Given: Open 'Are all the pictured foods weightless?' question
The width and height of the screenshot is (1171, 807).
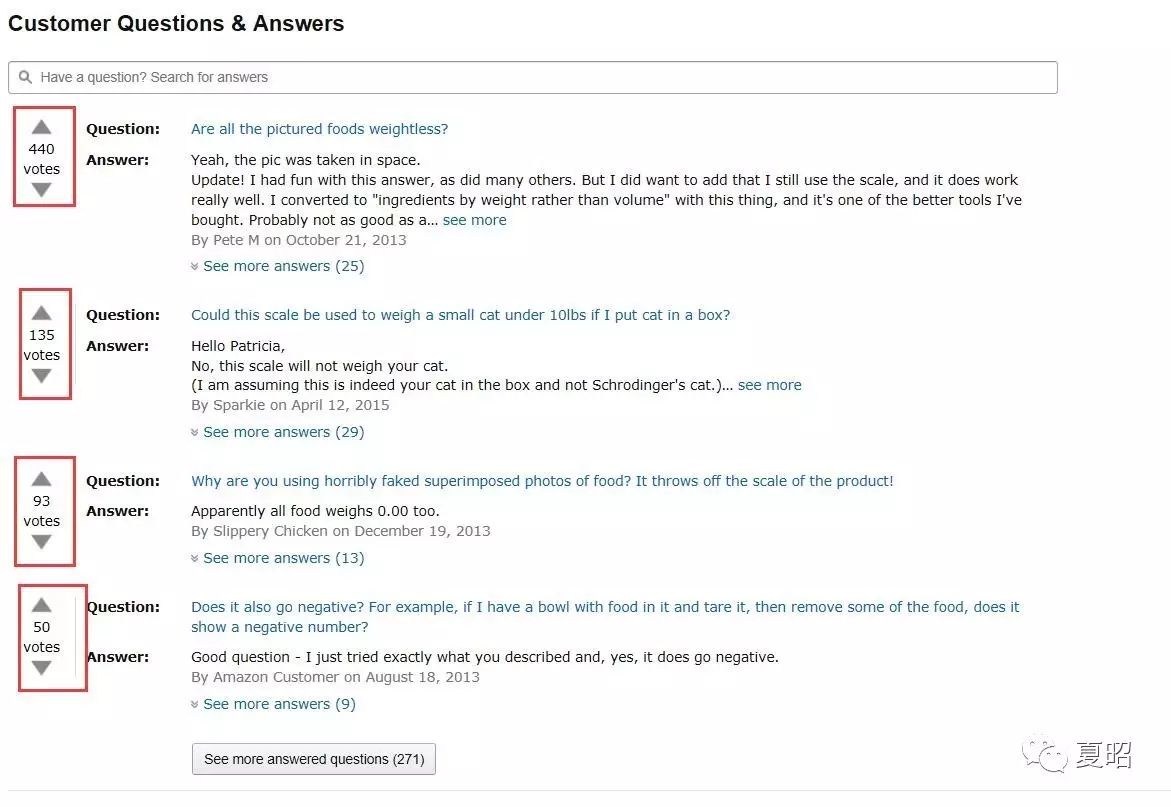Looking at the screenshot, I should click(319, 129).
